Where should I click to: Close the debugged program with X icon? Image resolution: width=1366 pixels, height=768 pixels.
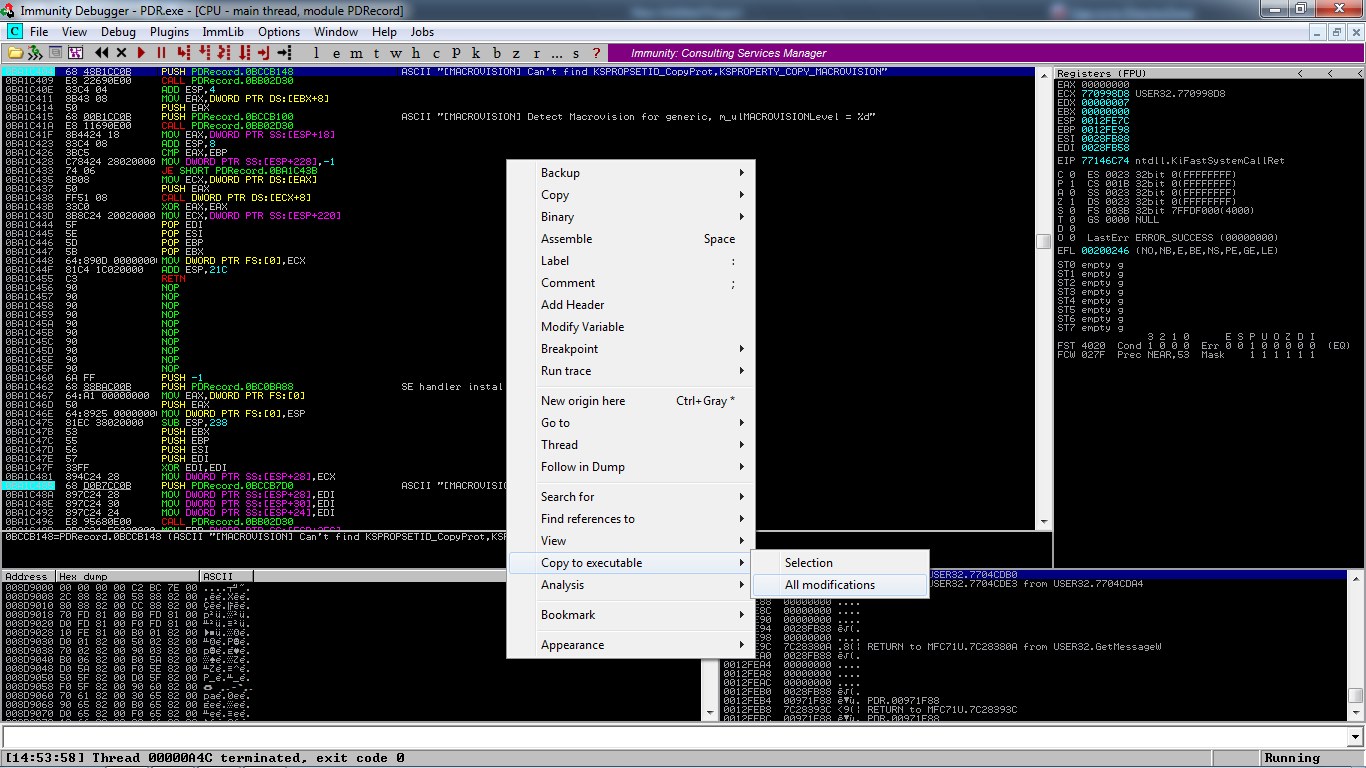click(x=122, y=53)
